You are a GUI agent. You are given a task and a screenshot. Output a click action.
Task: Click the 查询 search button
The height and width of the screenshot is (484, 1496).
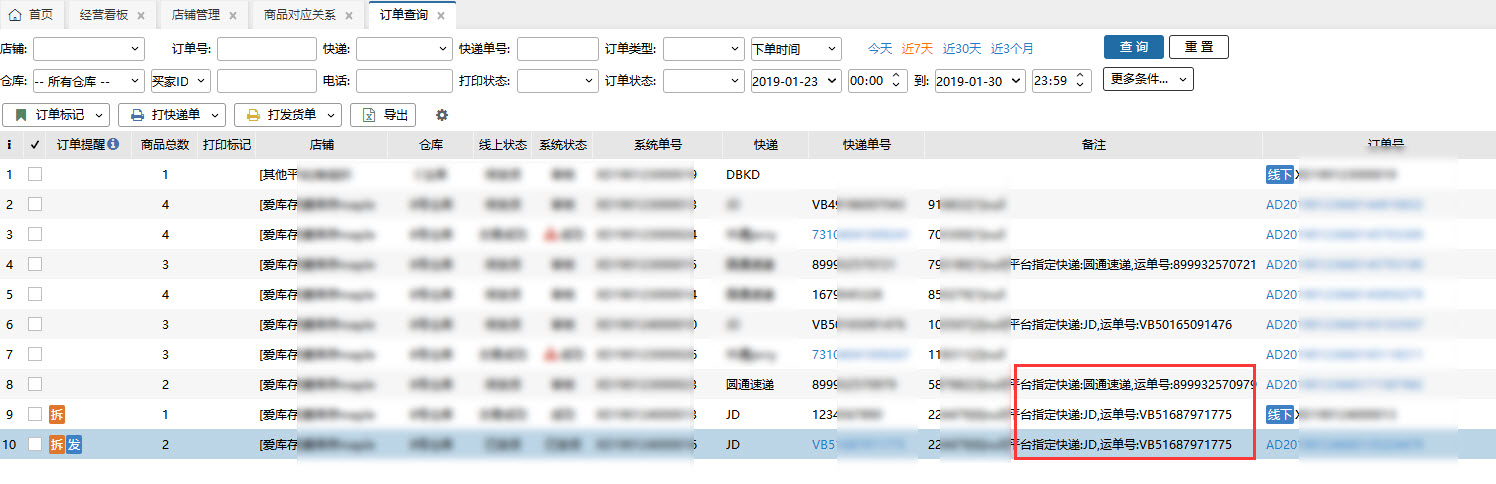pos(1134,47)
